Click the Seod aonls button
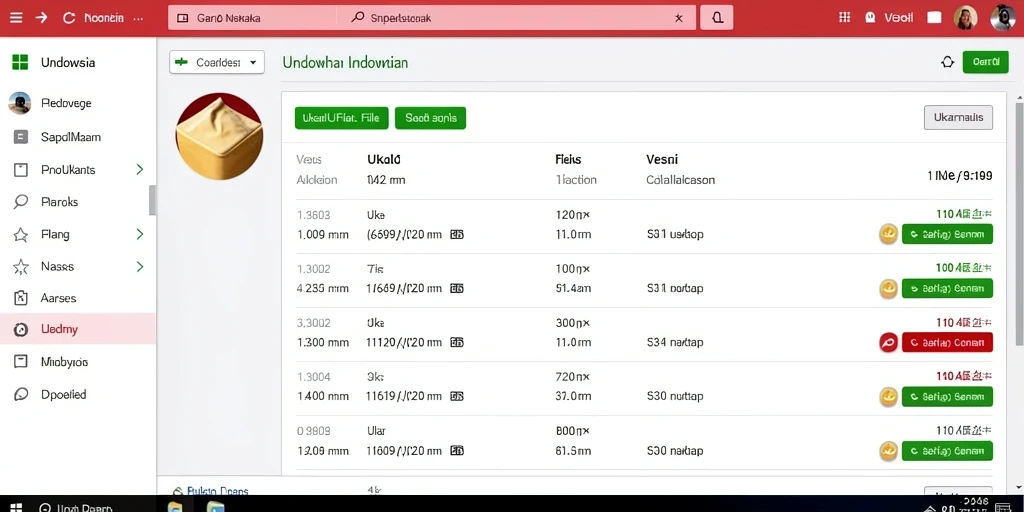The width and height of the screenshot is (1024, 512). pos(430,118)
